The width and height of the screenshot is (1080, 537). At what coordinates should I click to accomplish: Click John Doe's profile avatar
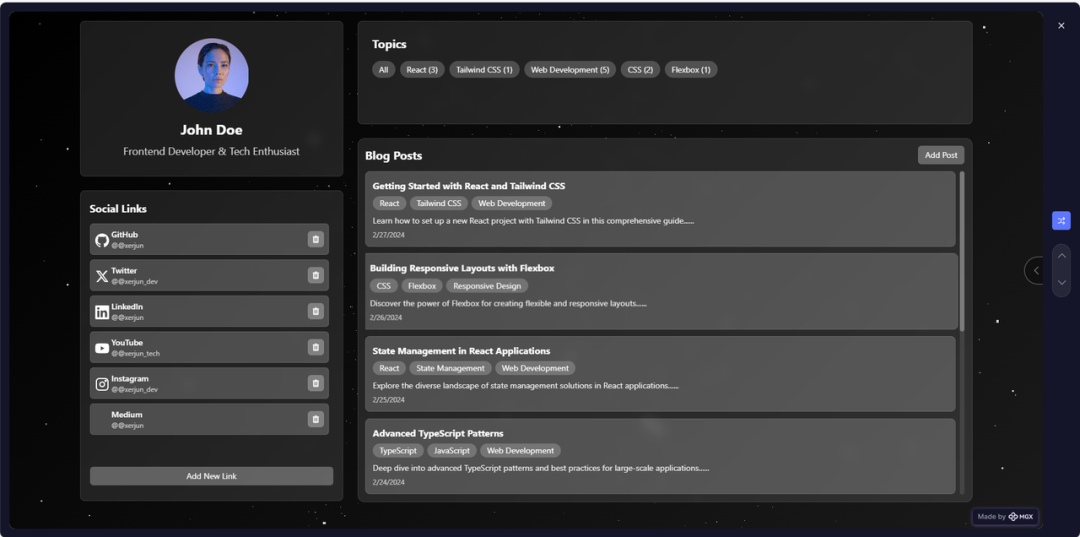point(211,75)
